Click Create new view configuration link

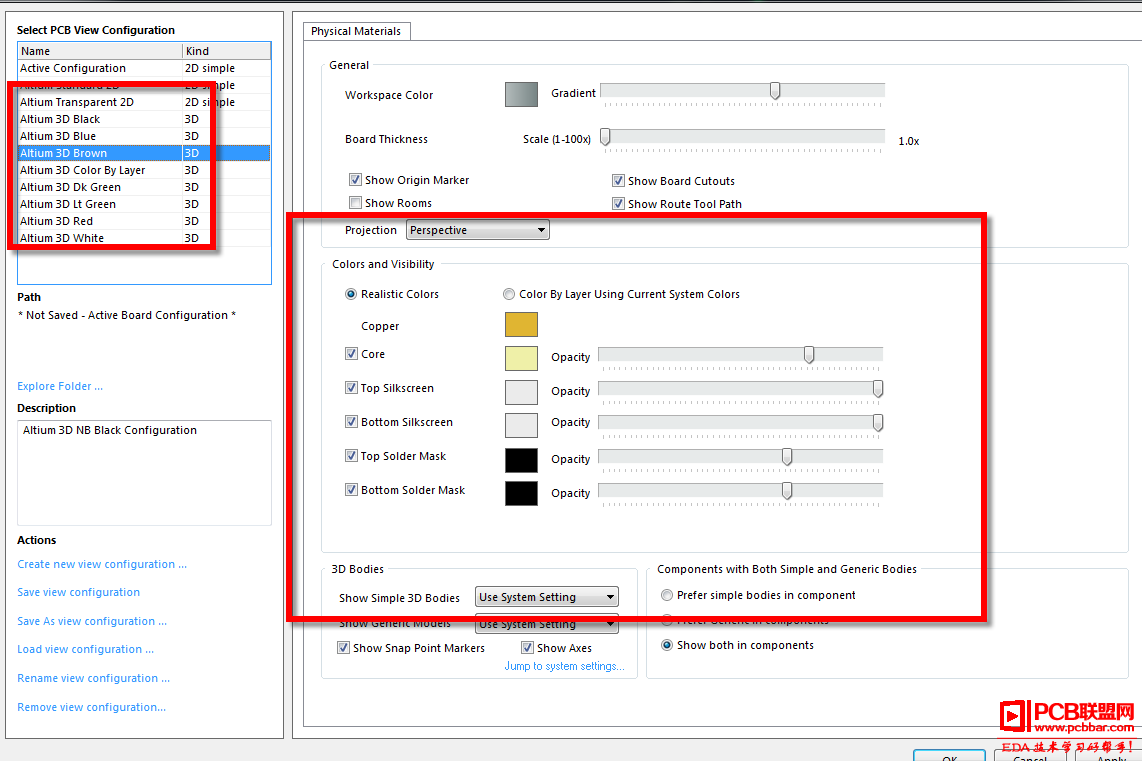tap(102, 564)
